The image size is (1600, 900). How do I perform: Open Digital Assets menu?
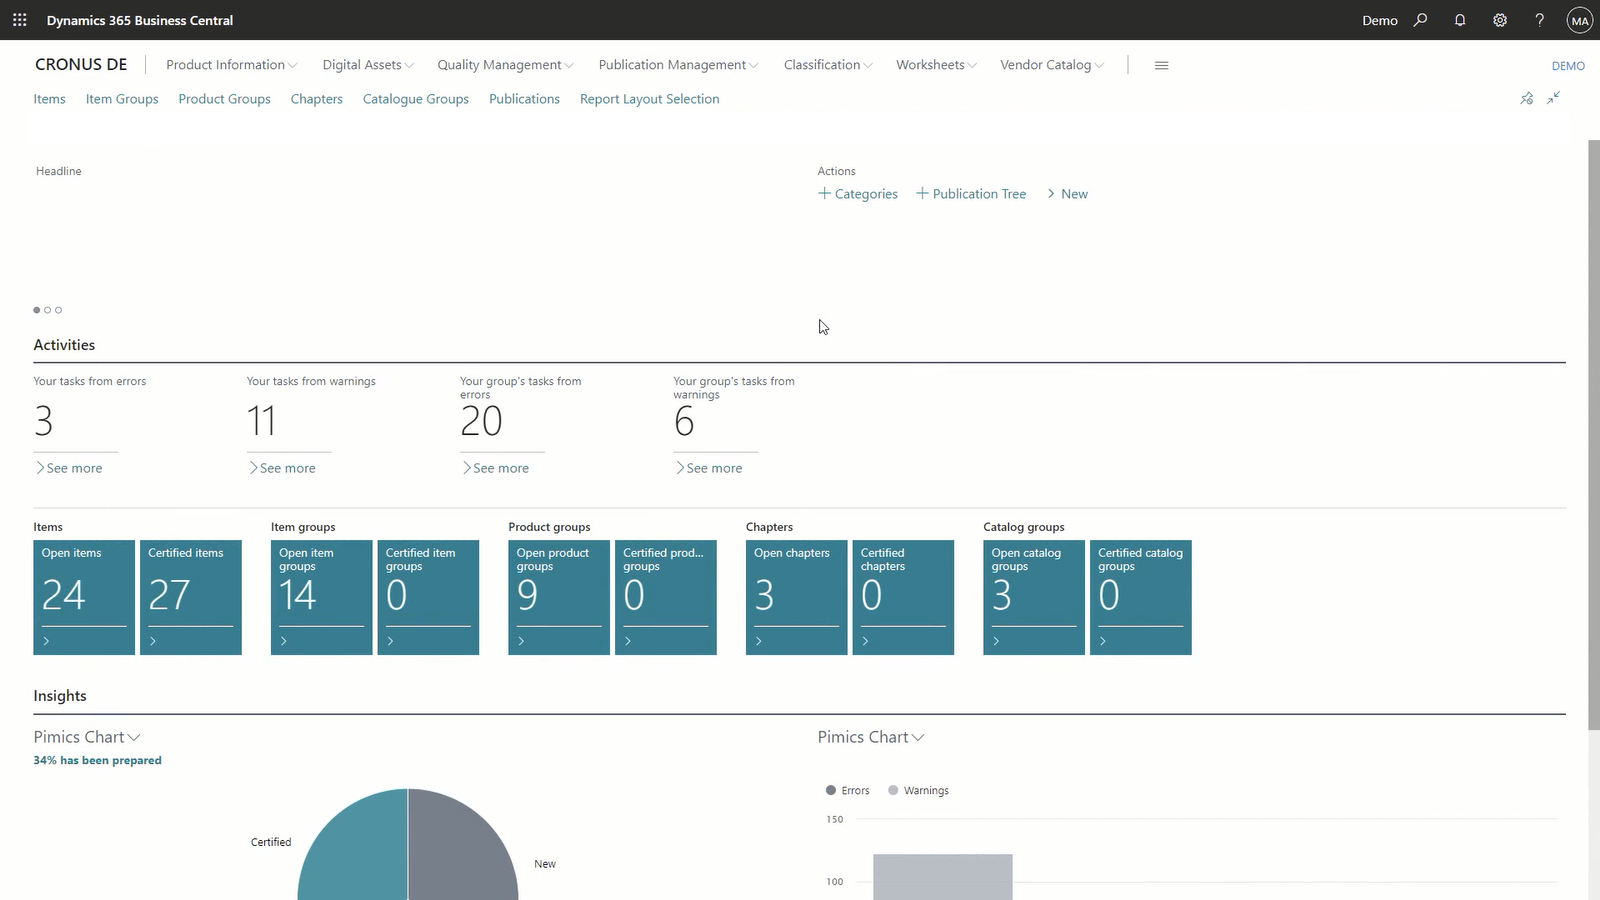pyautogui.click(x=367, y=65)
